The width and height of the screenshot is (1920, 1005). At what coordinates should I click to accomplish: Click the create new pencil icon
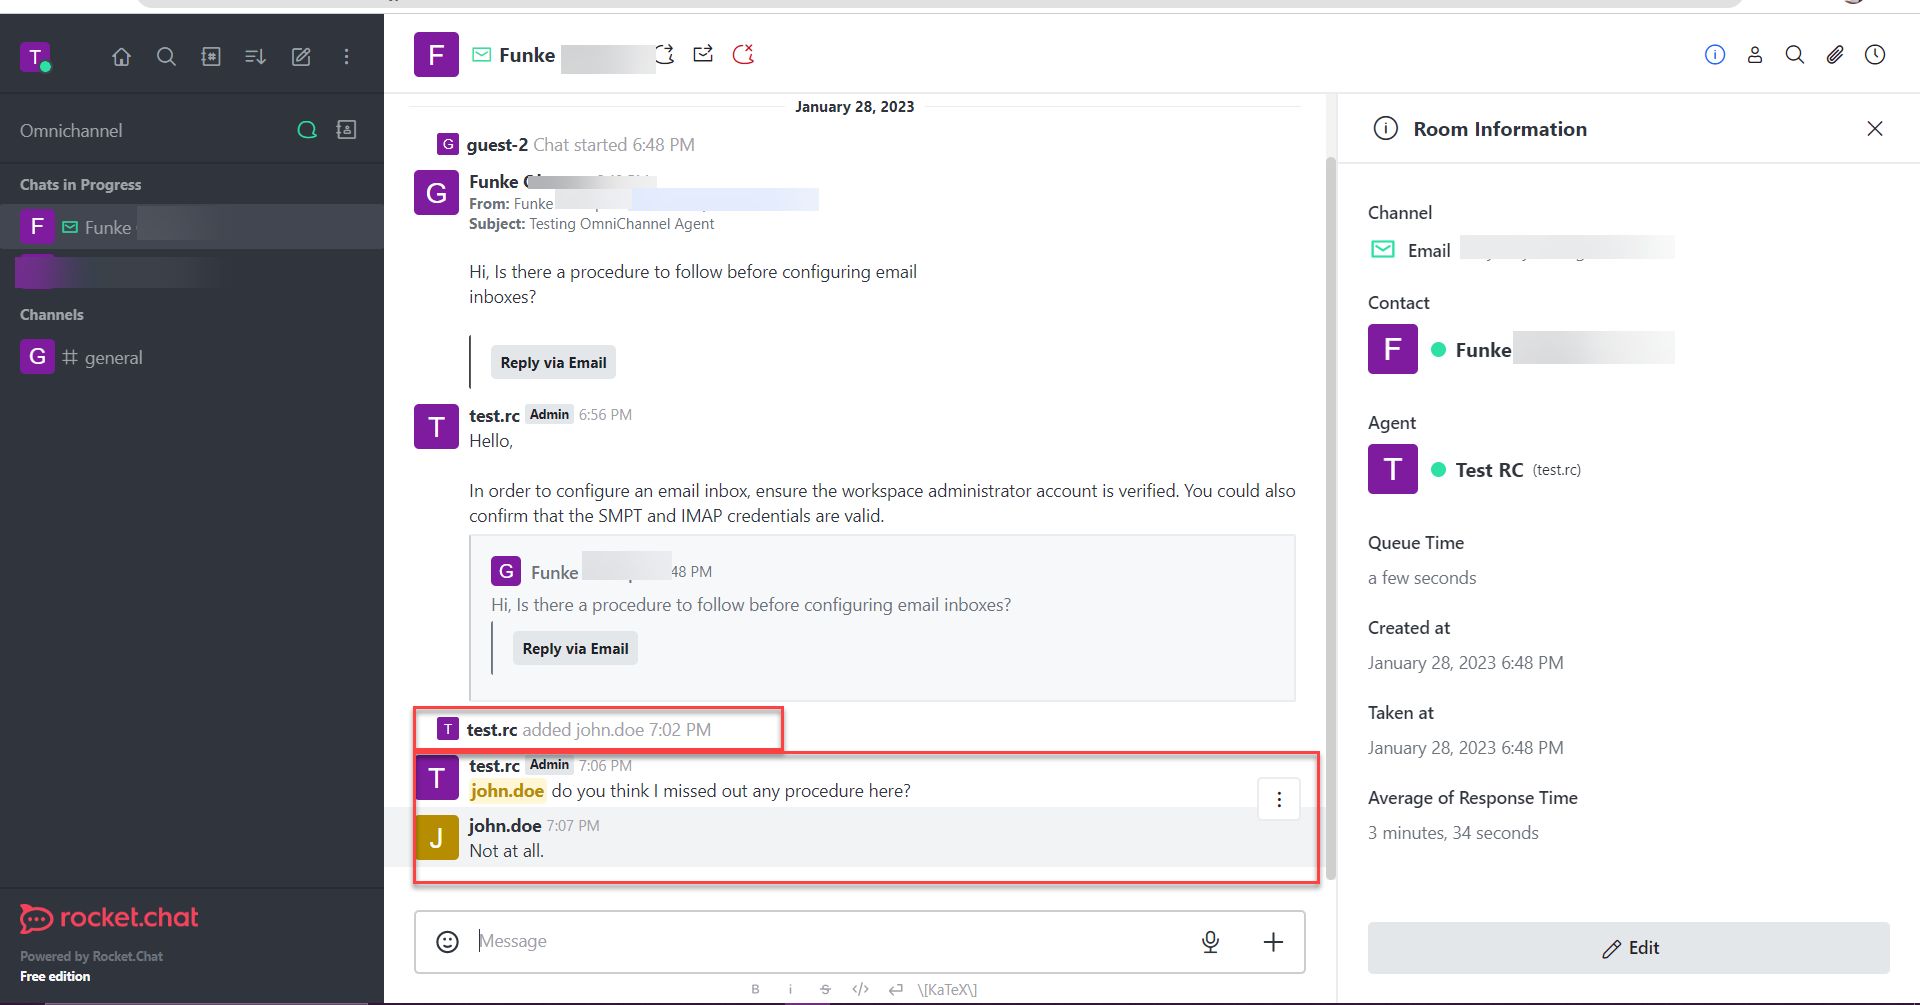[x=301, y=57]
